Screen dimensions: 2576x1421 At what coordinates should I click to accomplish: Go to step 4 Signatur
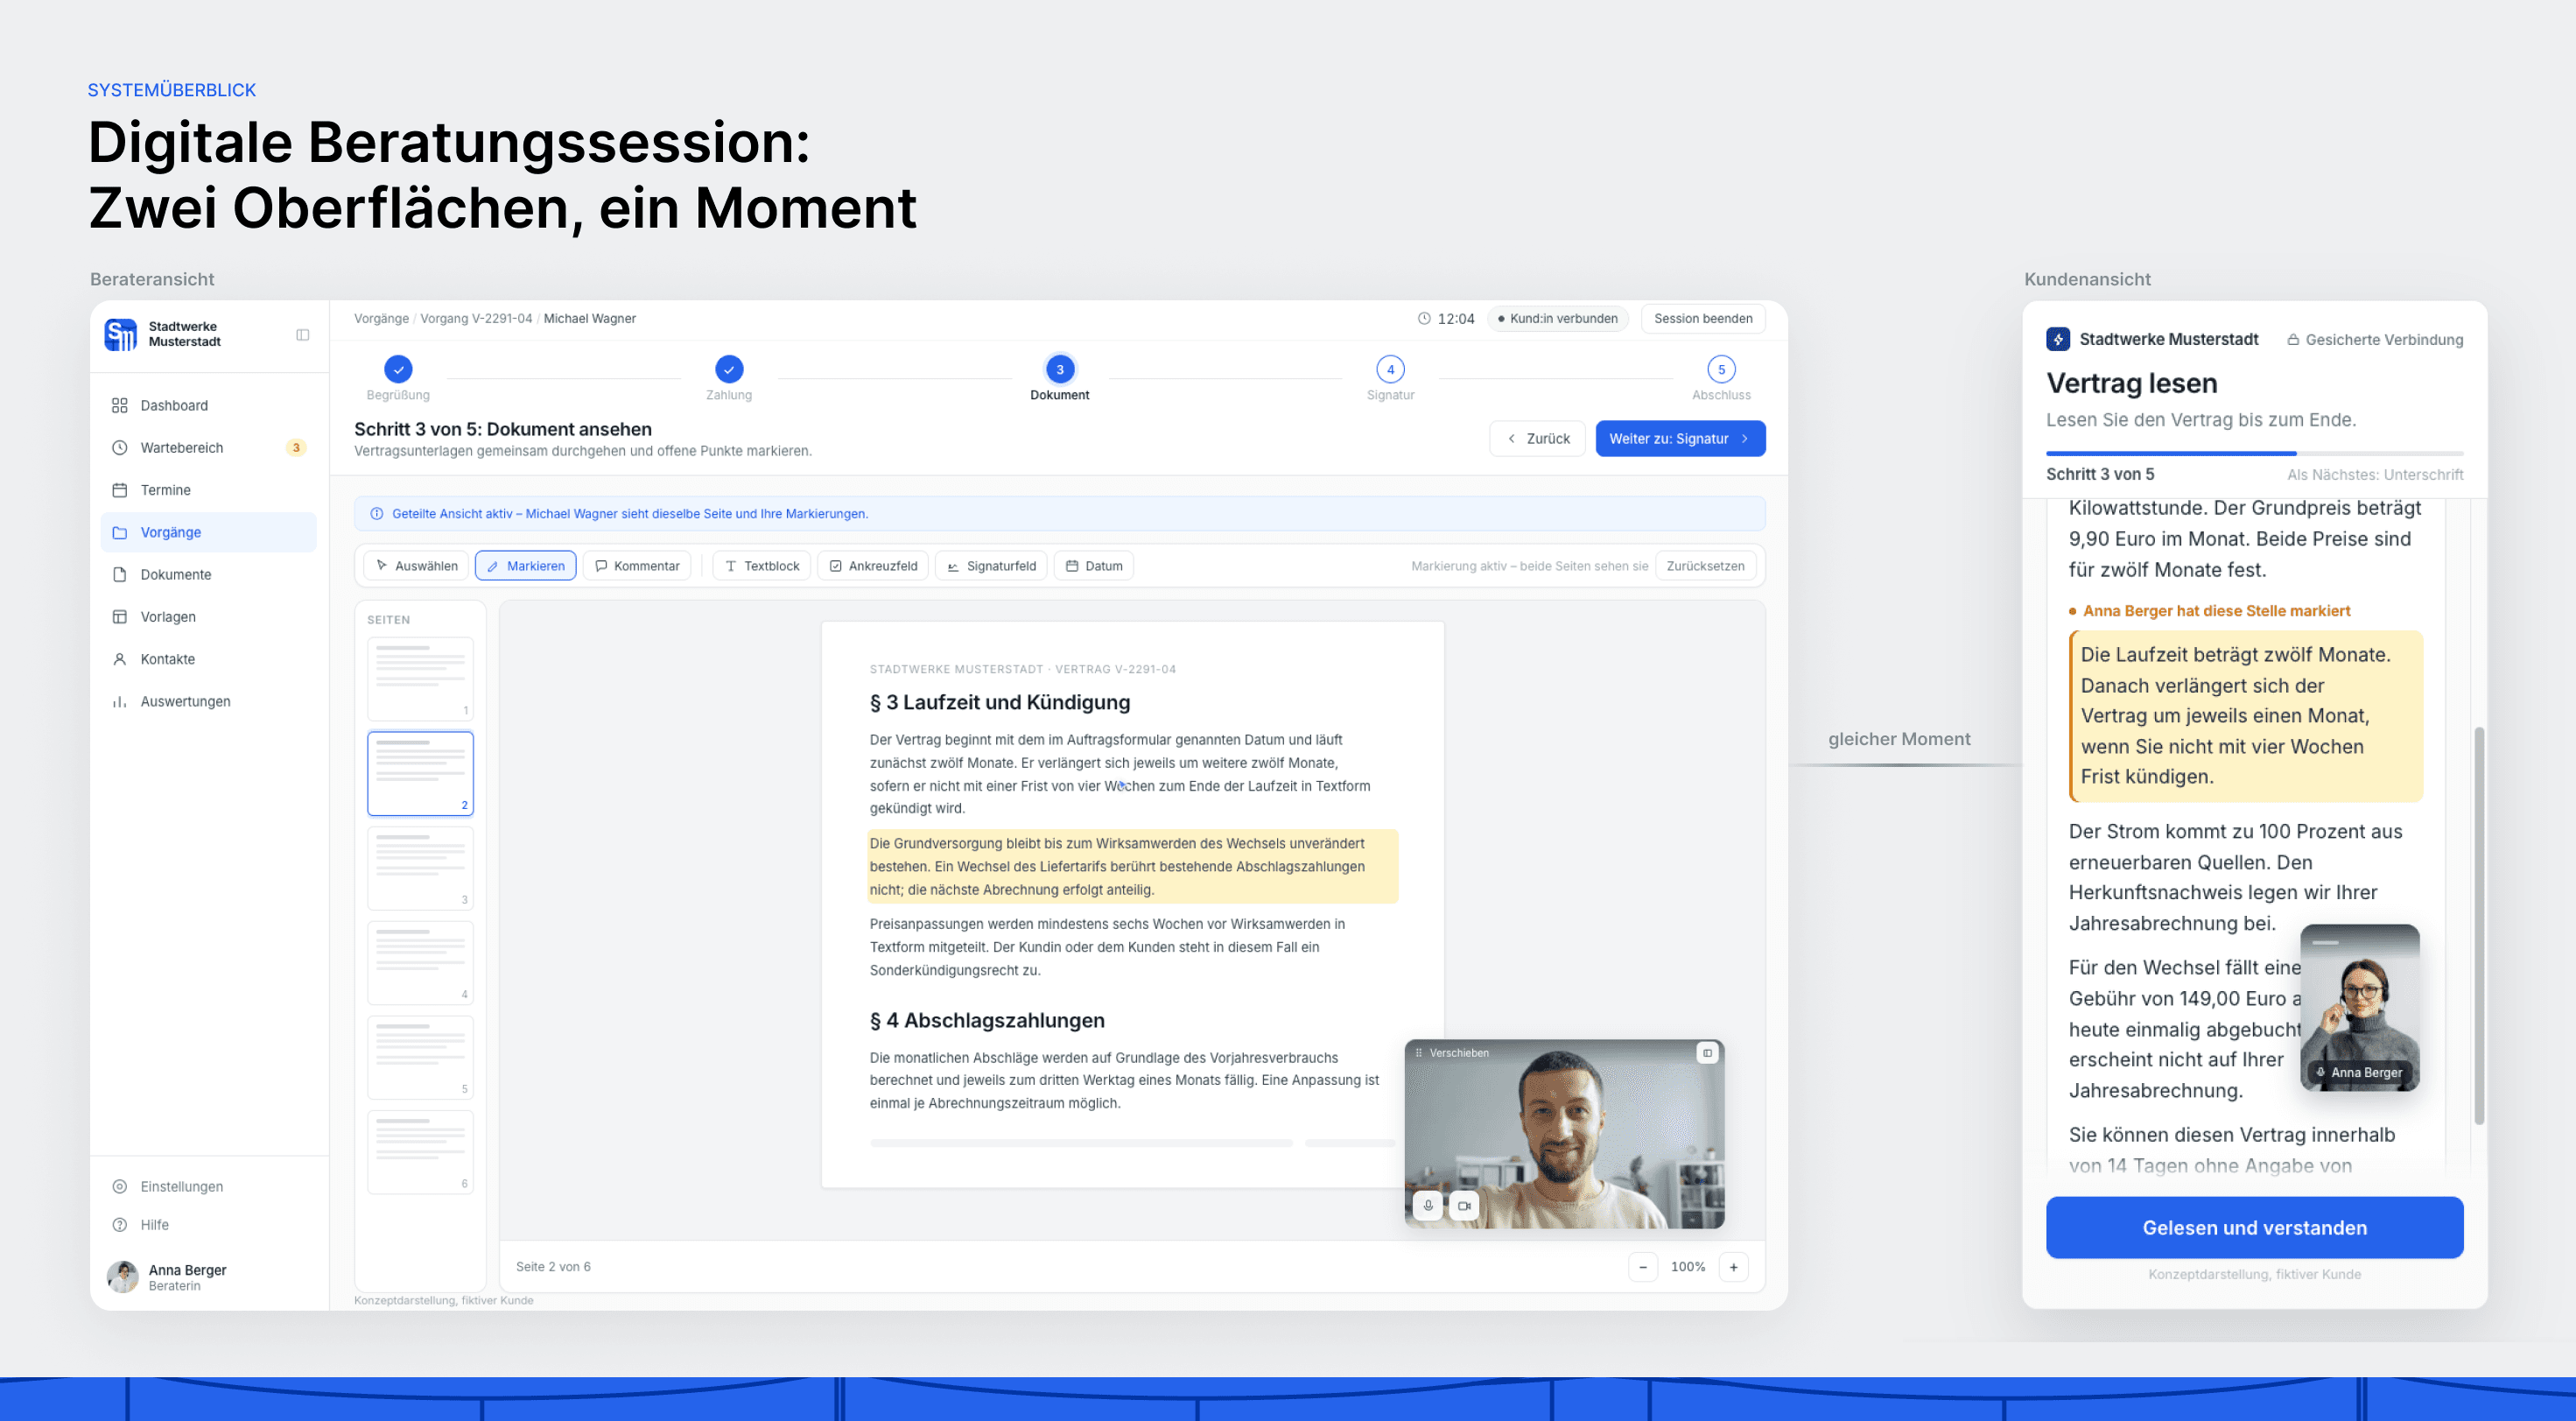point(1390,369)
